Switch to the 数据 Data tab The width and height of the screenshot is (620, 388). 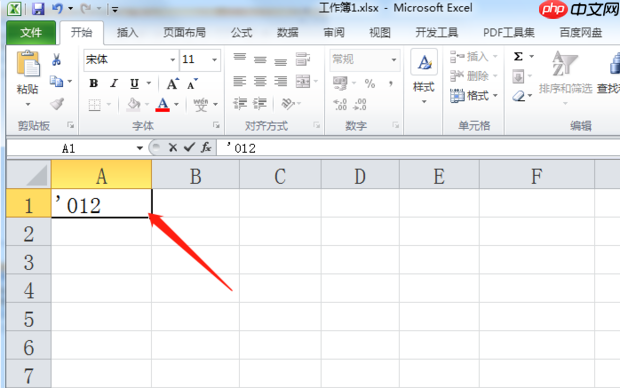coord(287,32)
